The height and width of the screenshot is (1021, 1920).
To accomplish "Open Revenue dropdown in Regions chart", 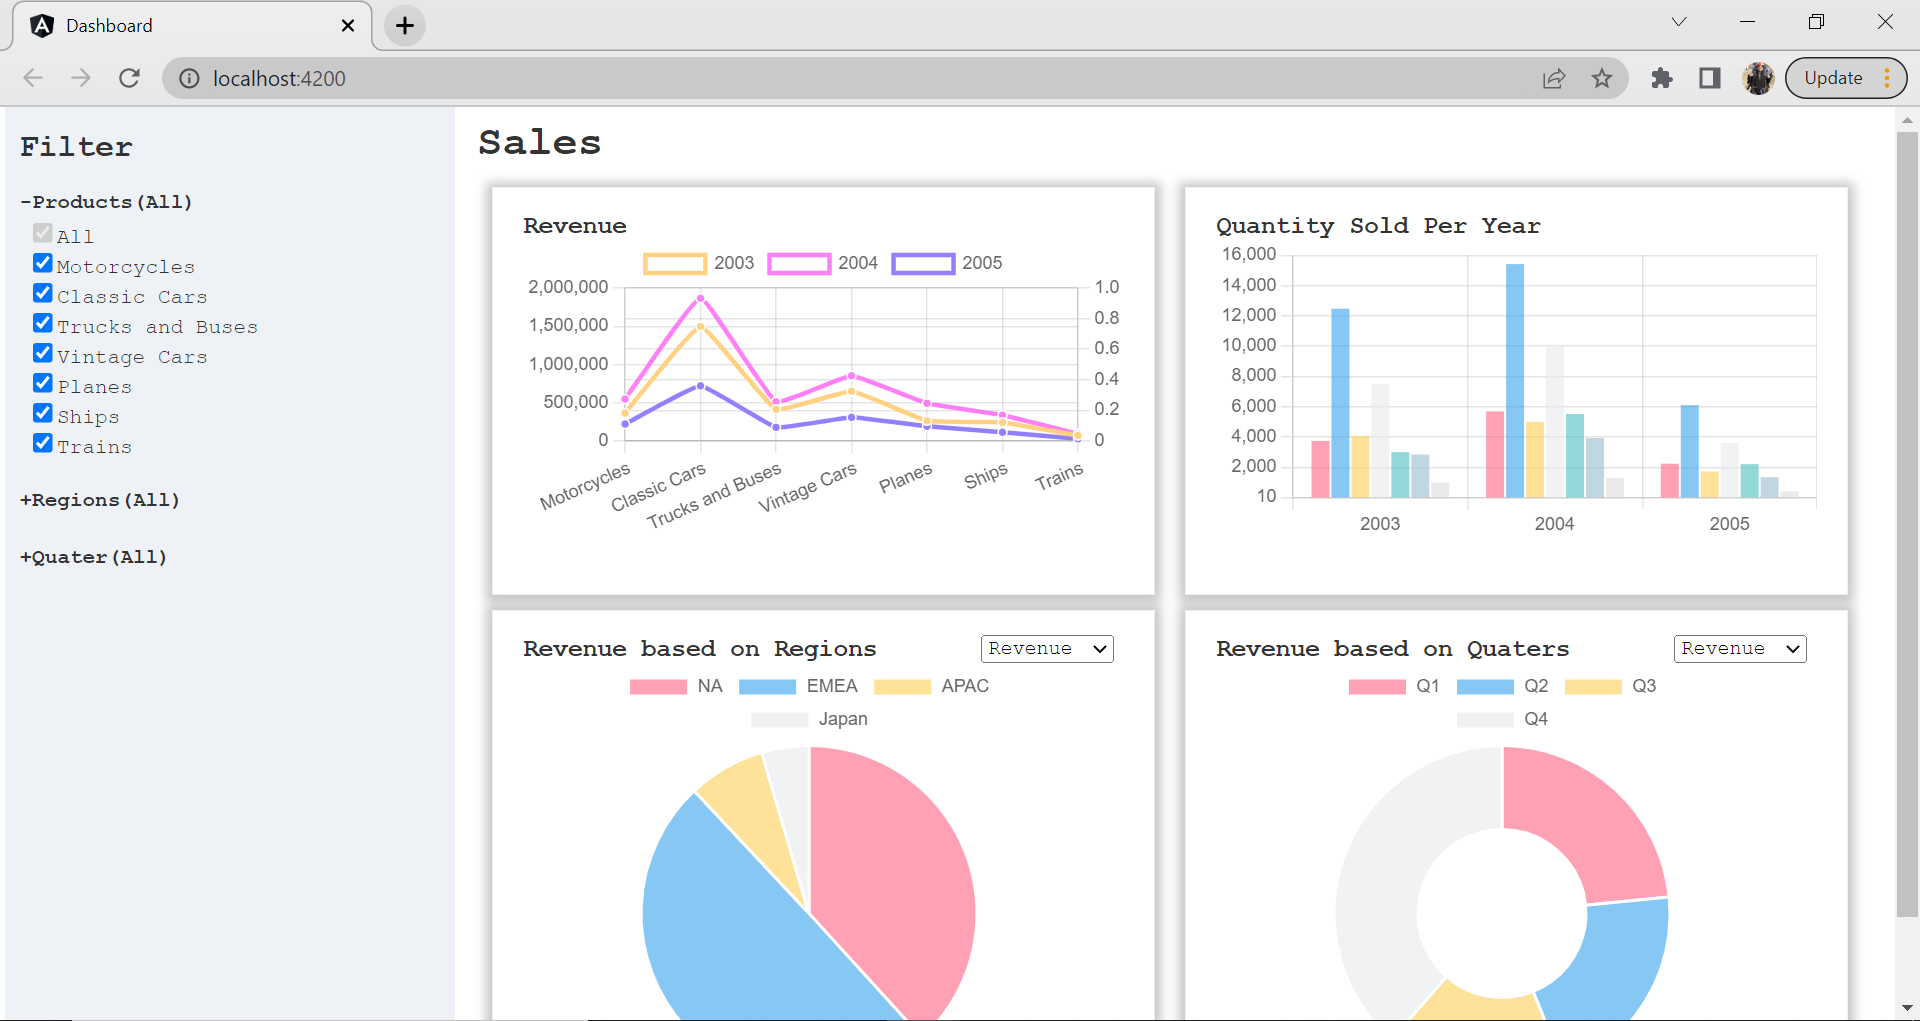I will [x=1047, y=649].
